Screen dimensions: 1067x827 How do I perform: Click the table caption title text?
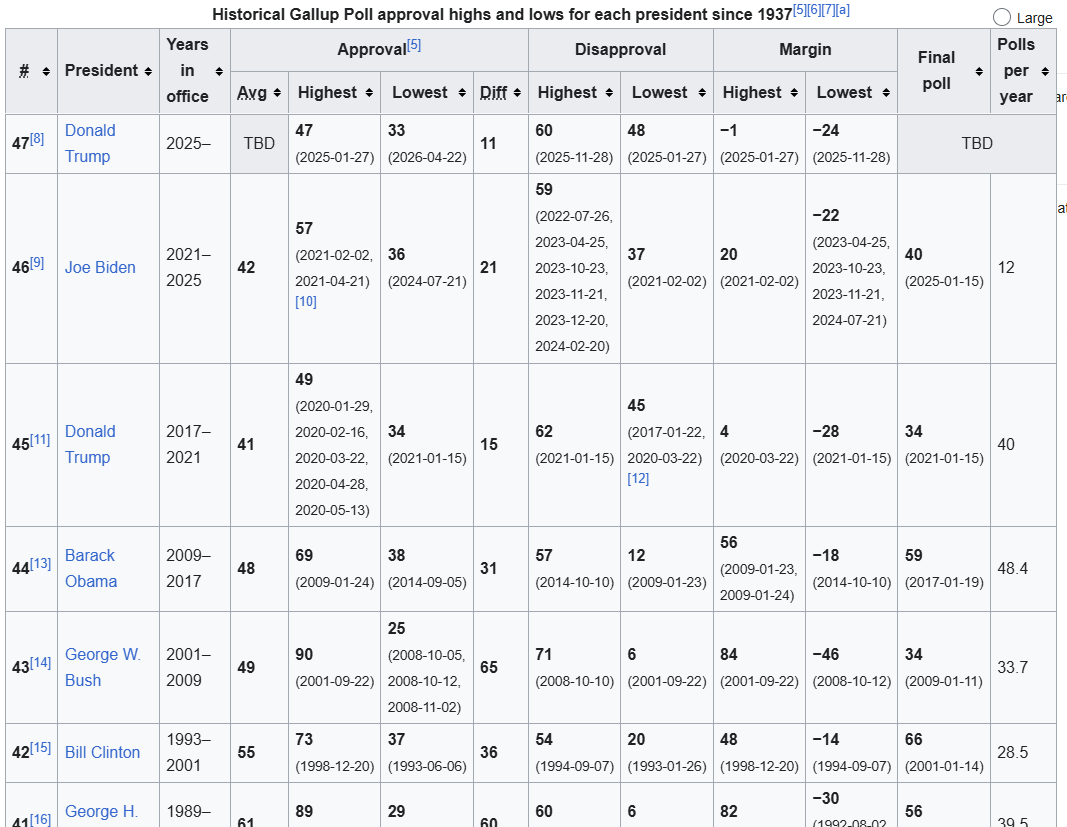[x=502, y=14]
